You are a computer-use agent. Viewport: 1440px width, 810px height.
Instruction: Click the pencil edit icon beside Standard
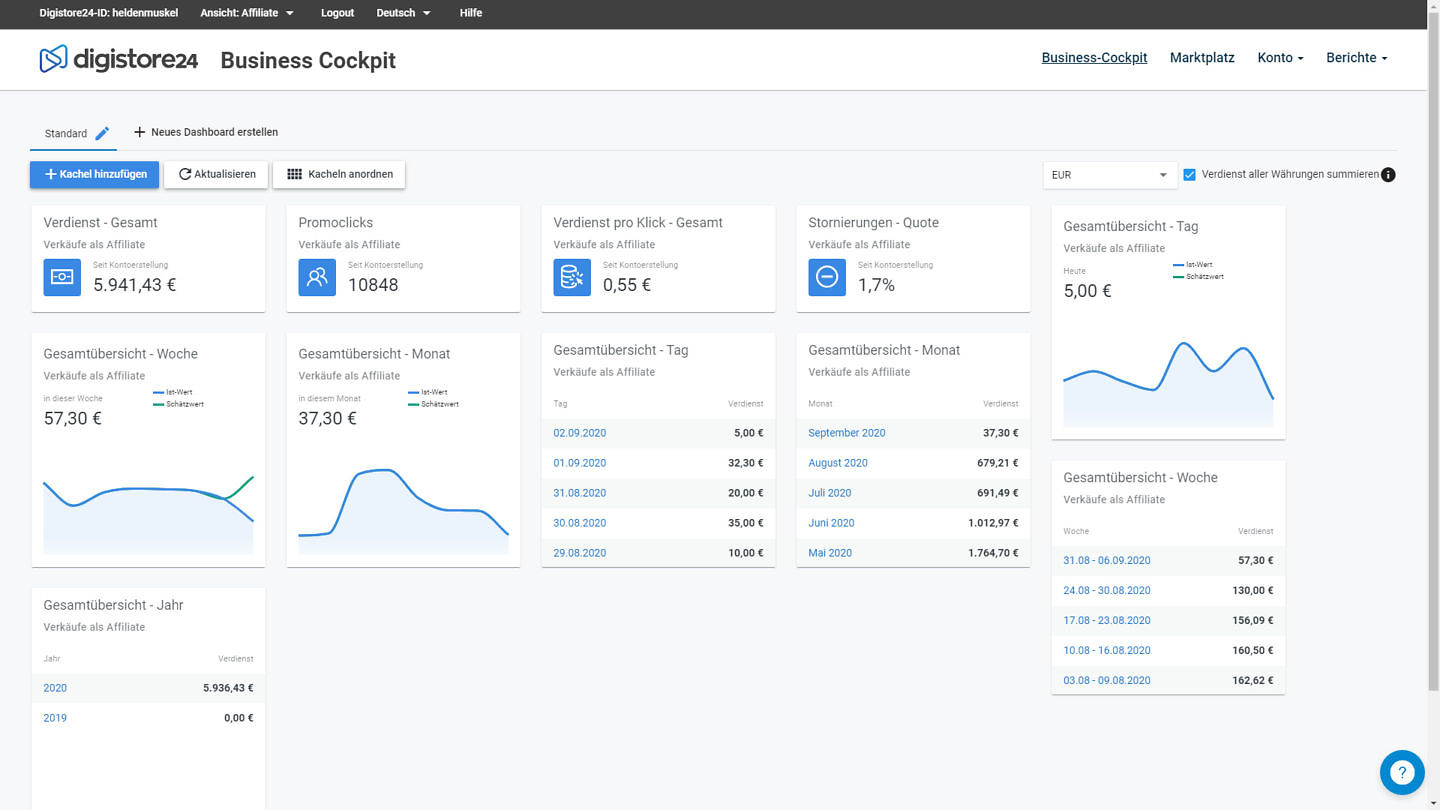tap(102, 133)
